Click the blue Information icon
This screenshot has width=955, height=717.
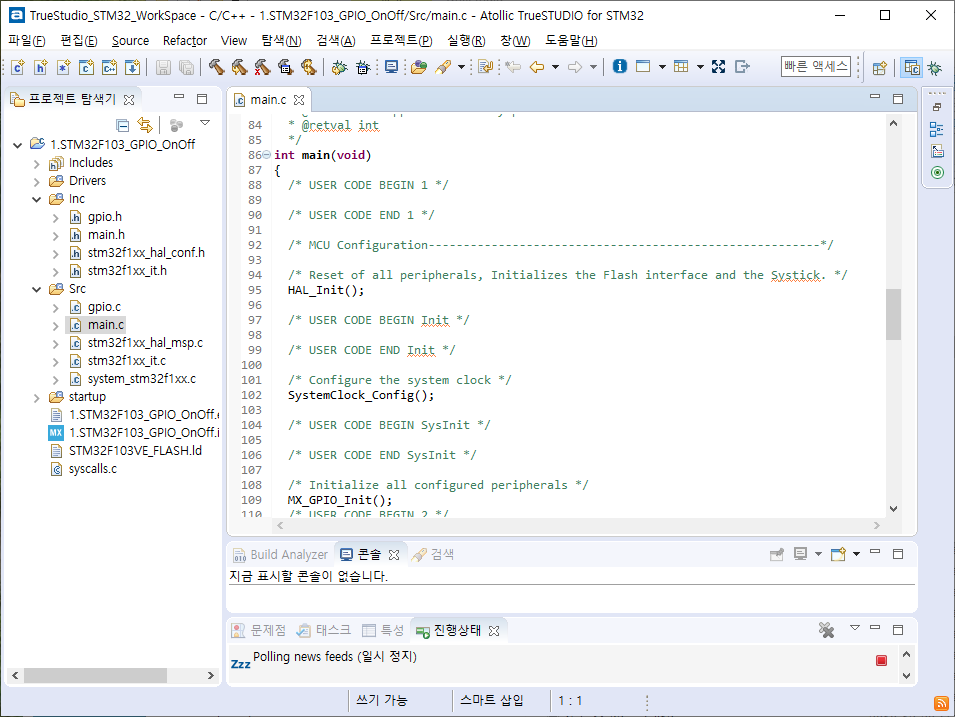click(620, 66)
